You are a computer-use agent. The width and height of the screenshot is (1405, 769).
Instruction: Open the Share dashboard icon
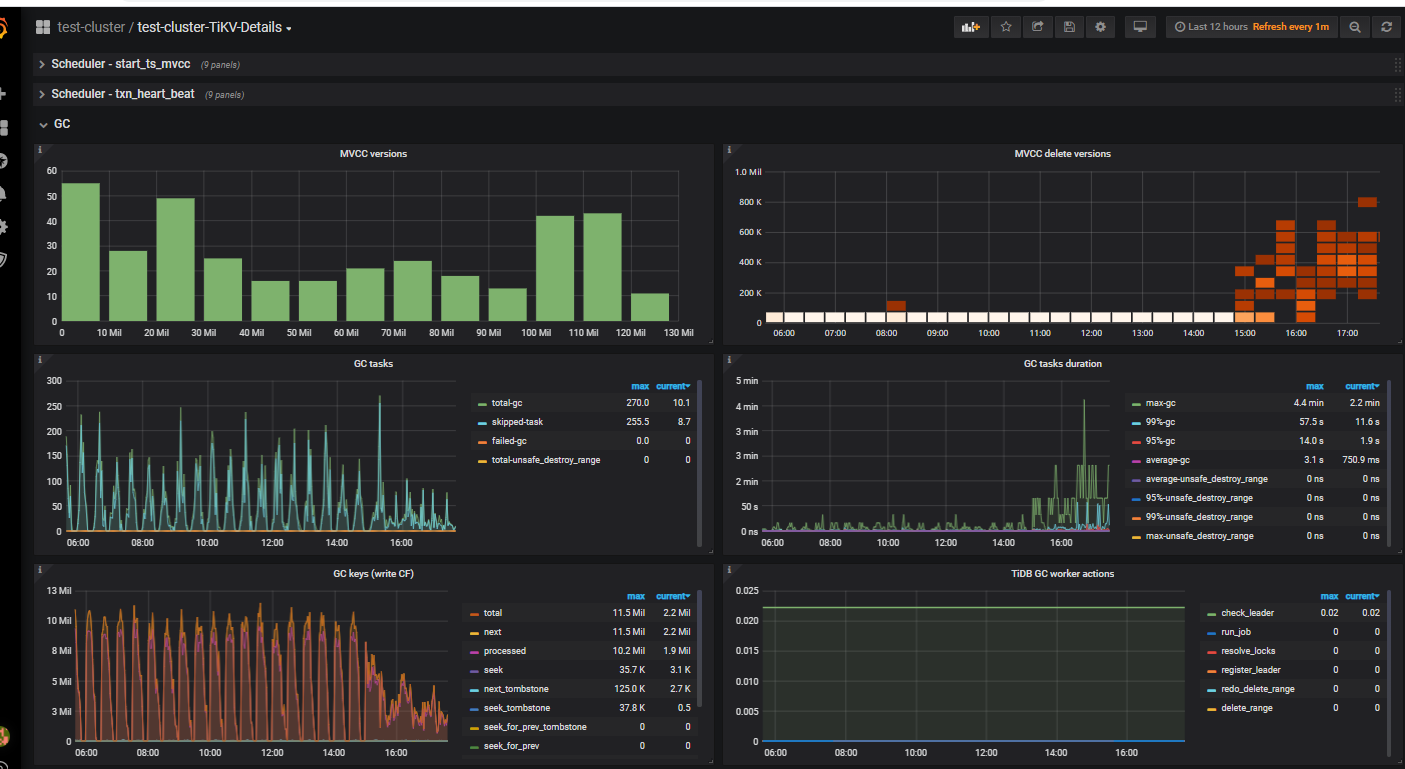(1038, 27)
